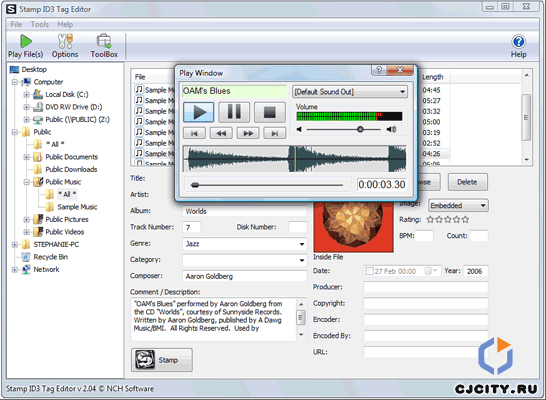Click the OAM's Blues track title field
Screen dimensions: 546x400
[x=234, y=91]
